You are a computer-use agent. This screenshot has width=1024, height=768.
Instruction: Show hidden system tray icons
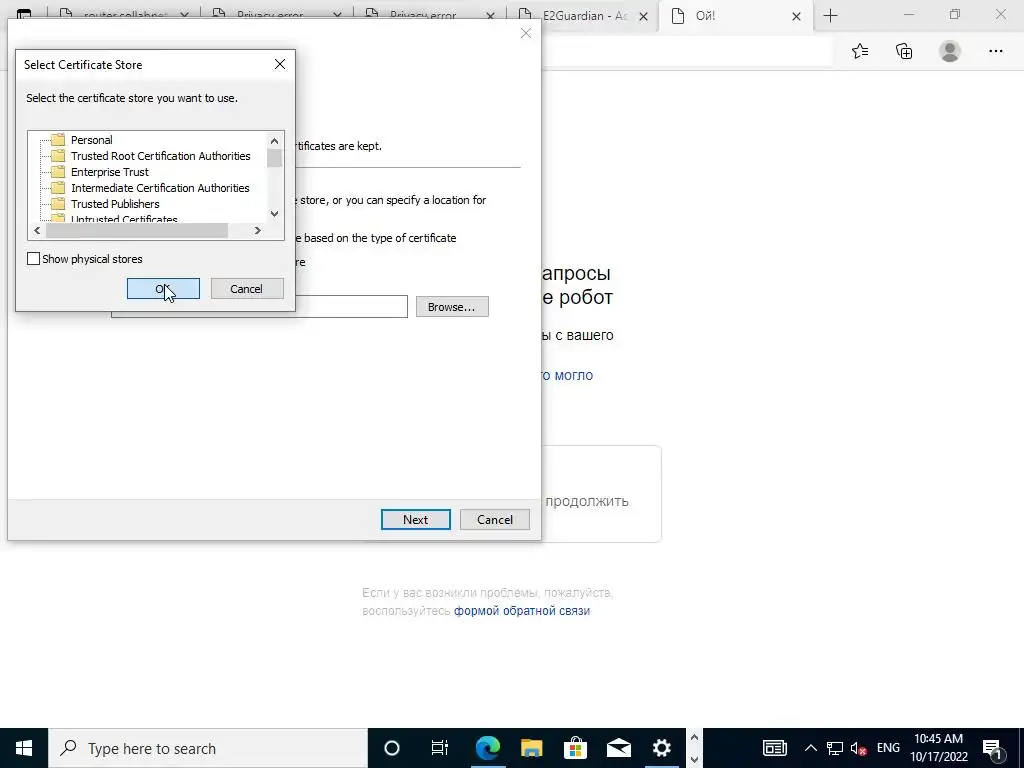810,748
